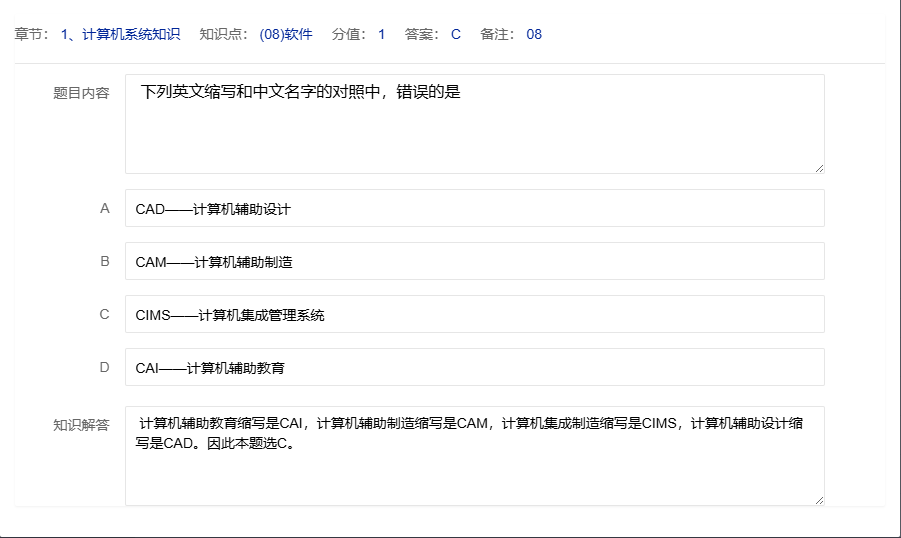Viewport: 901px width, 538px height.
Task: Click the score value 1 after 分值
Action: [x=381, y=34]
